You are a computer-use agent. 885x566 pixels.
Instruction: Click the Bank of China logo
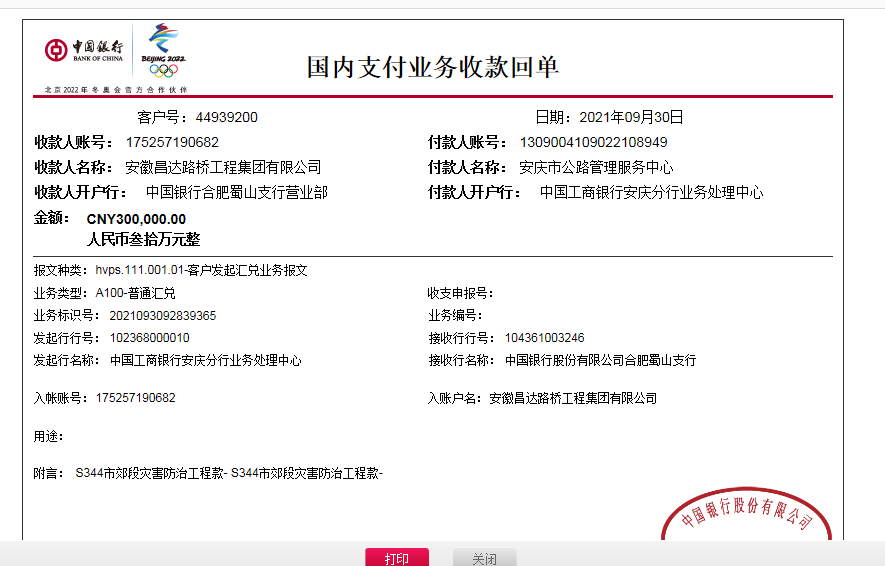pos(84,51)
